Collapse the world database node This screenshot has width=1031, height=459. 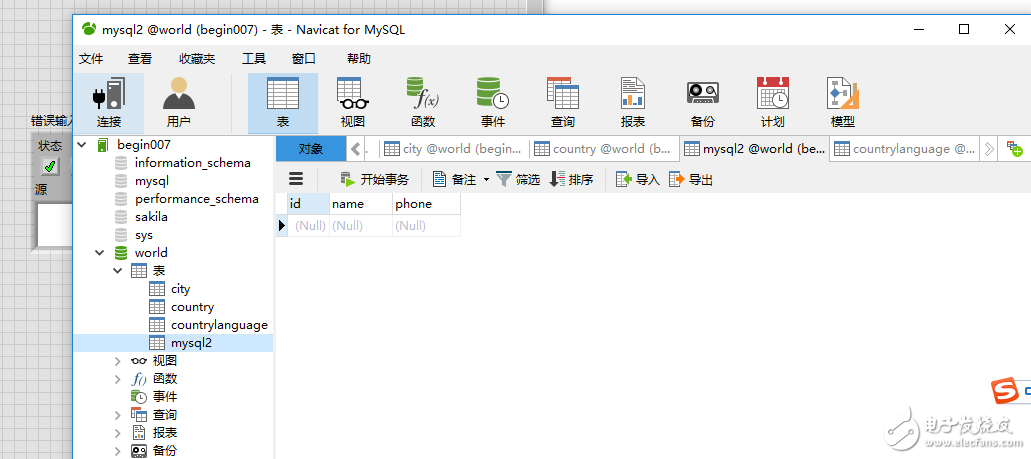(99, 253)
